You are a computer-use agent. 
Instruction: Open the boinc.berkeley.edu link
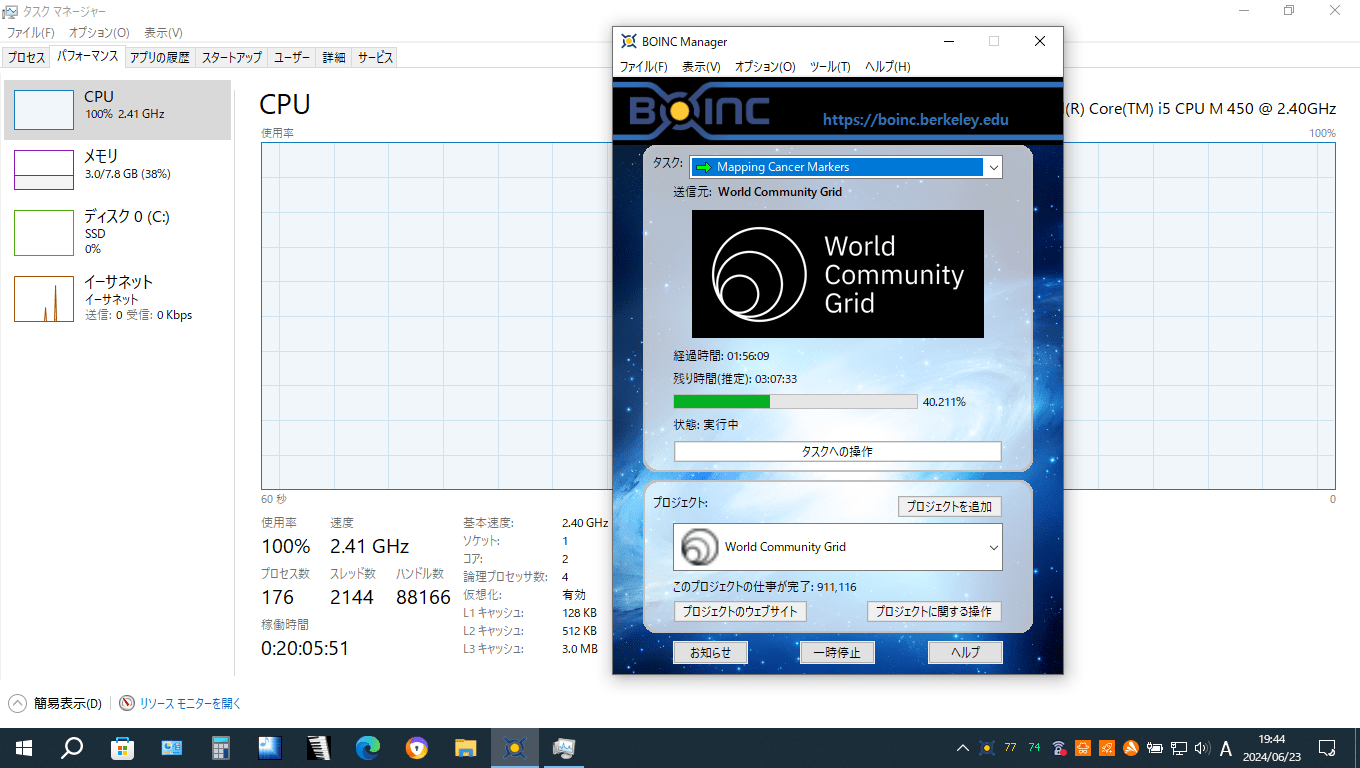pos(916,120)
